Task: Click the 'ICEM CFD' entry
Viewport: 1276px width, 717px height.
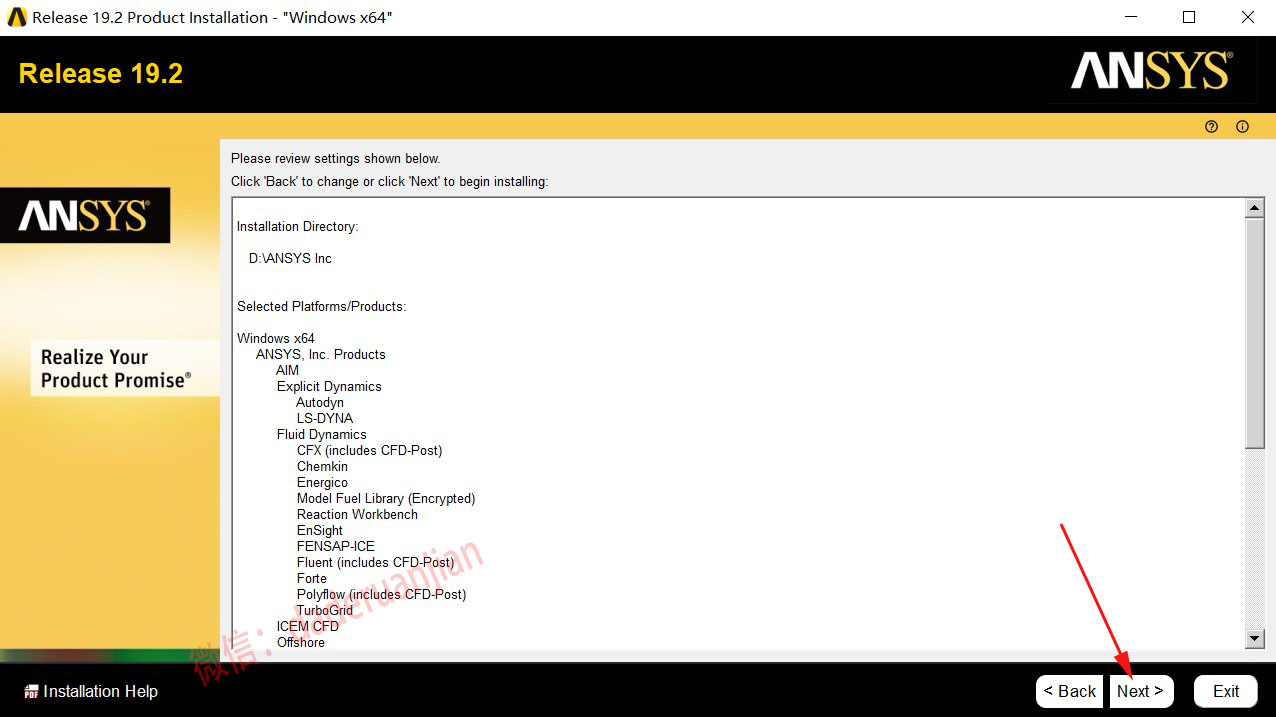Action: (308, 627)
